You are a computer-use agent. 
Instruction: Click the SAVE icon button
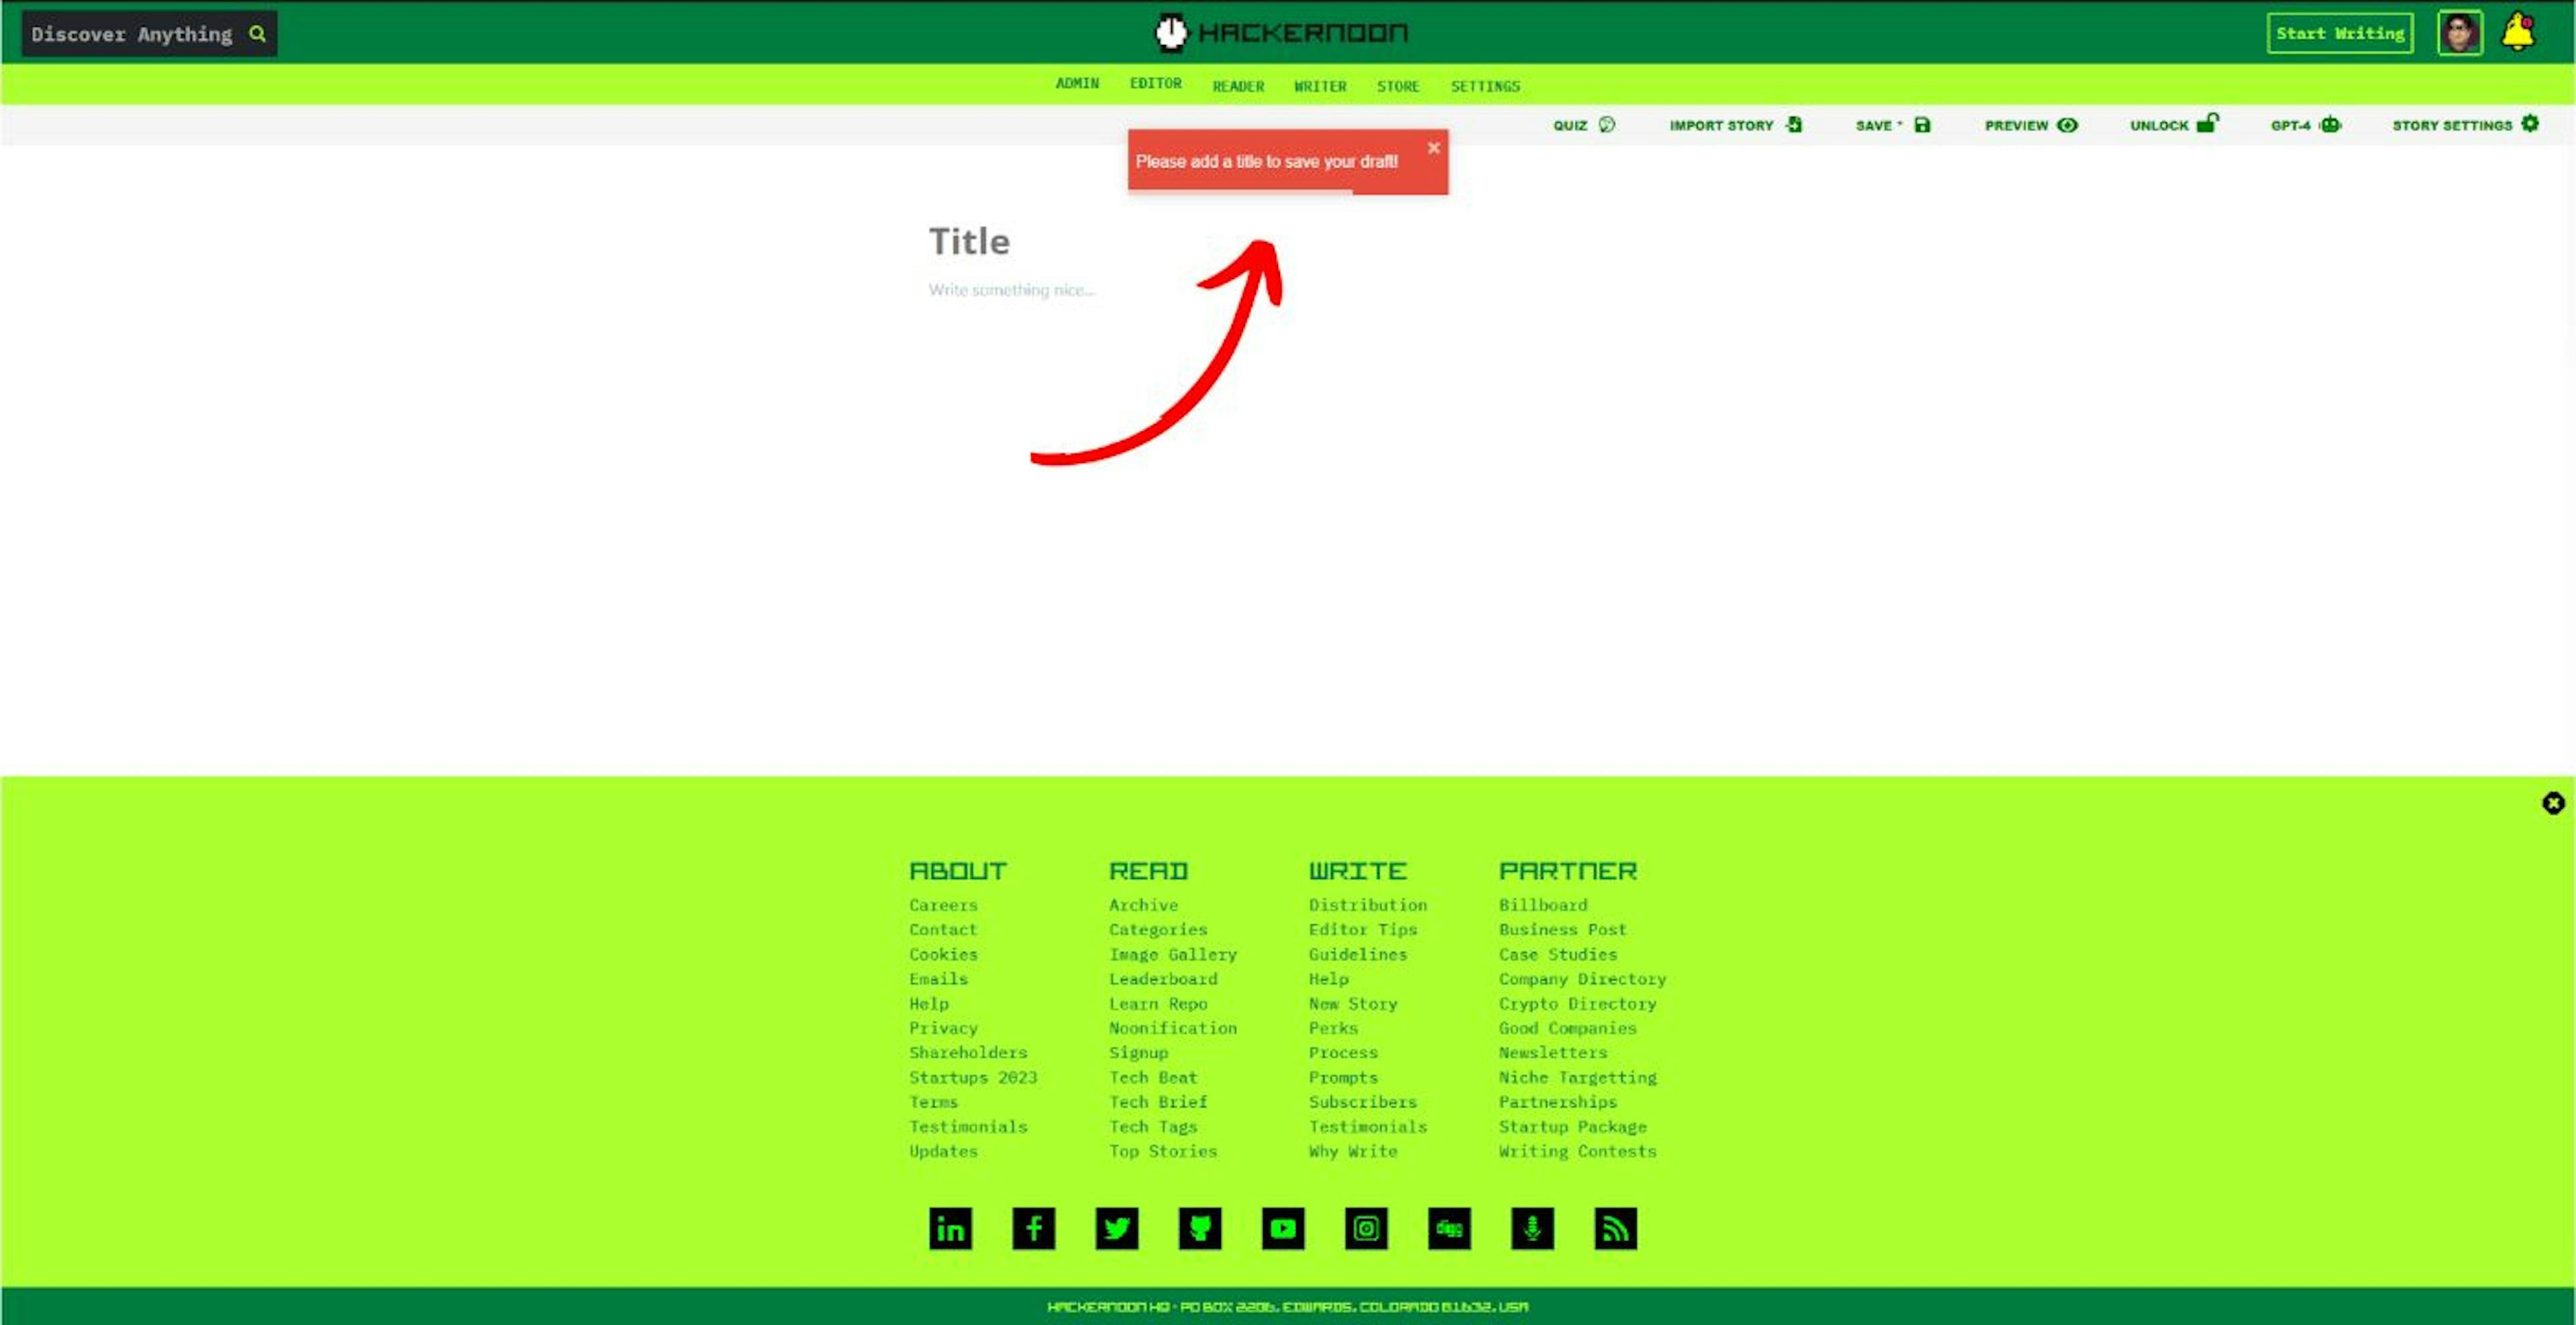tap(1924, 125)
